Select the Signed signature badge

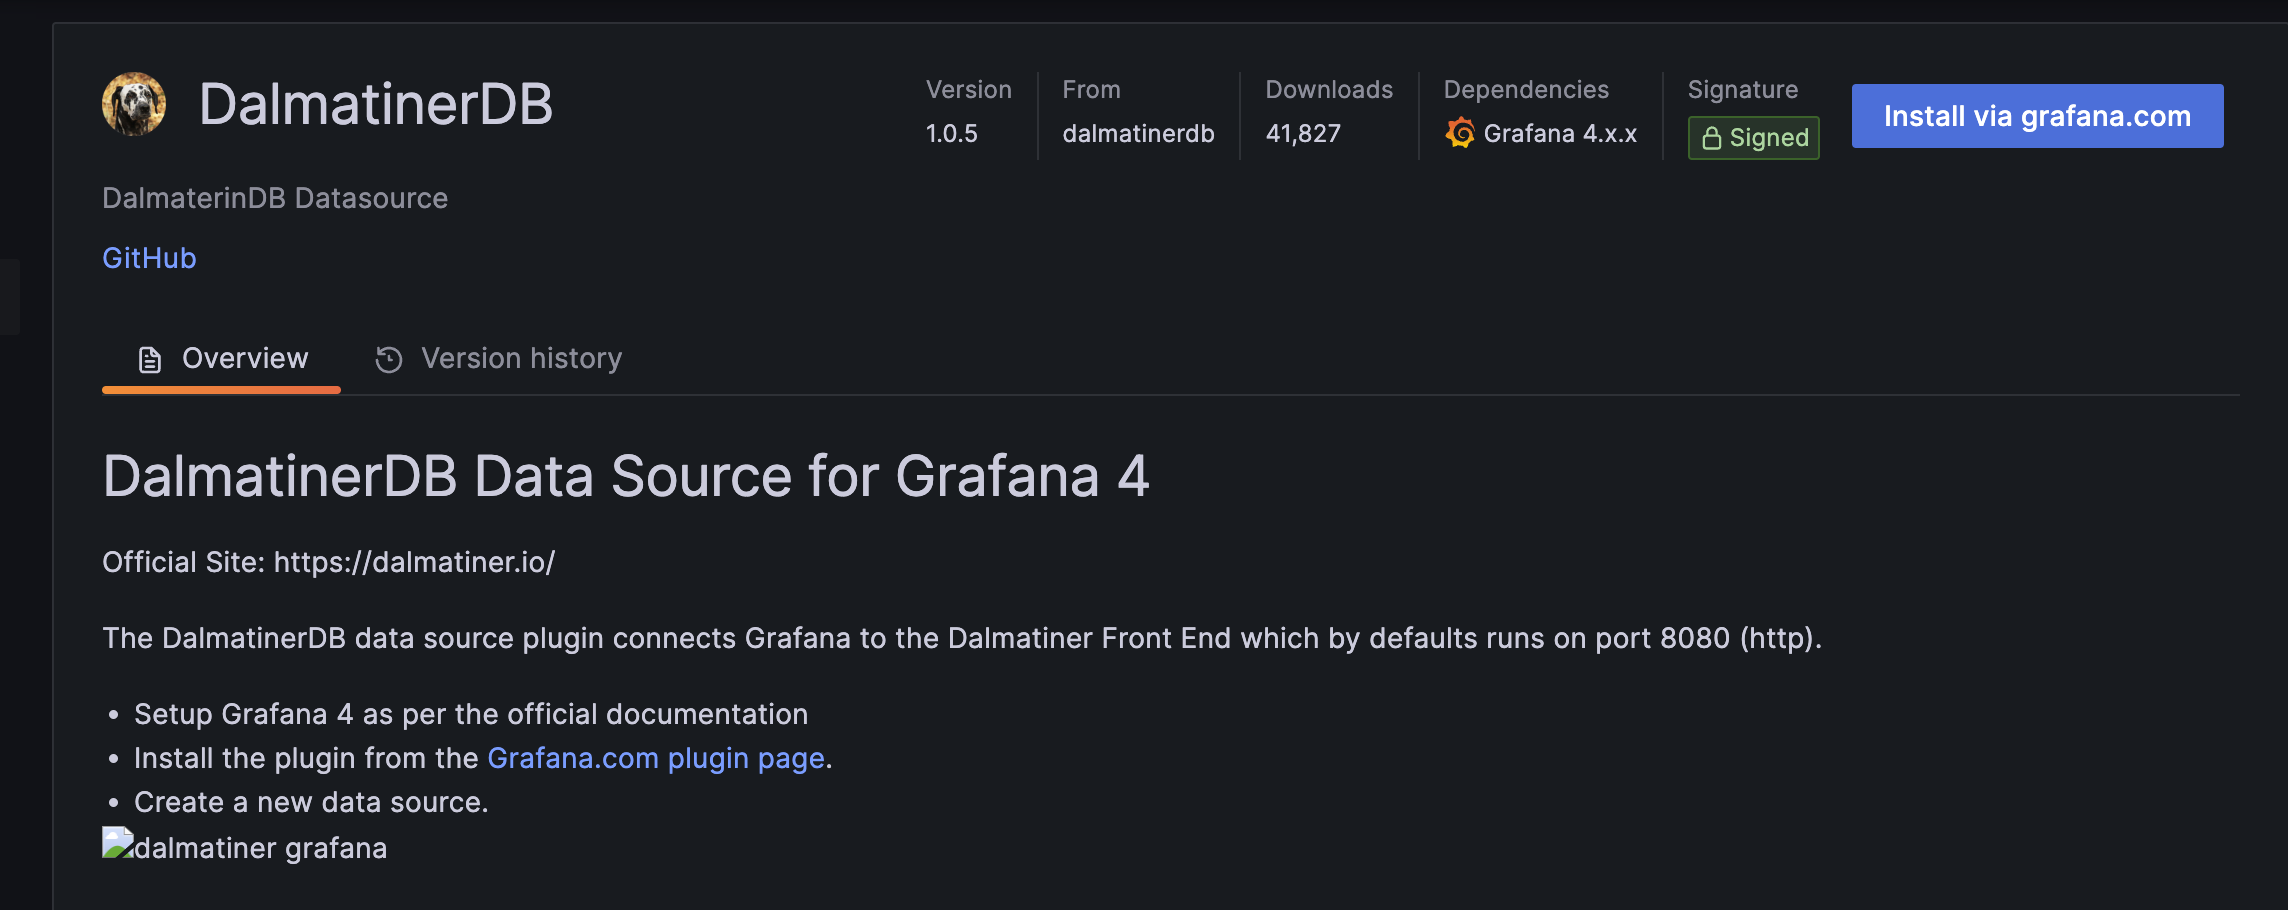(x=1753, y=138)
